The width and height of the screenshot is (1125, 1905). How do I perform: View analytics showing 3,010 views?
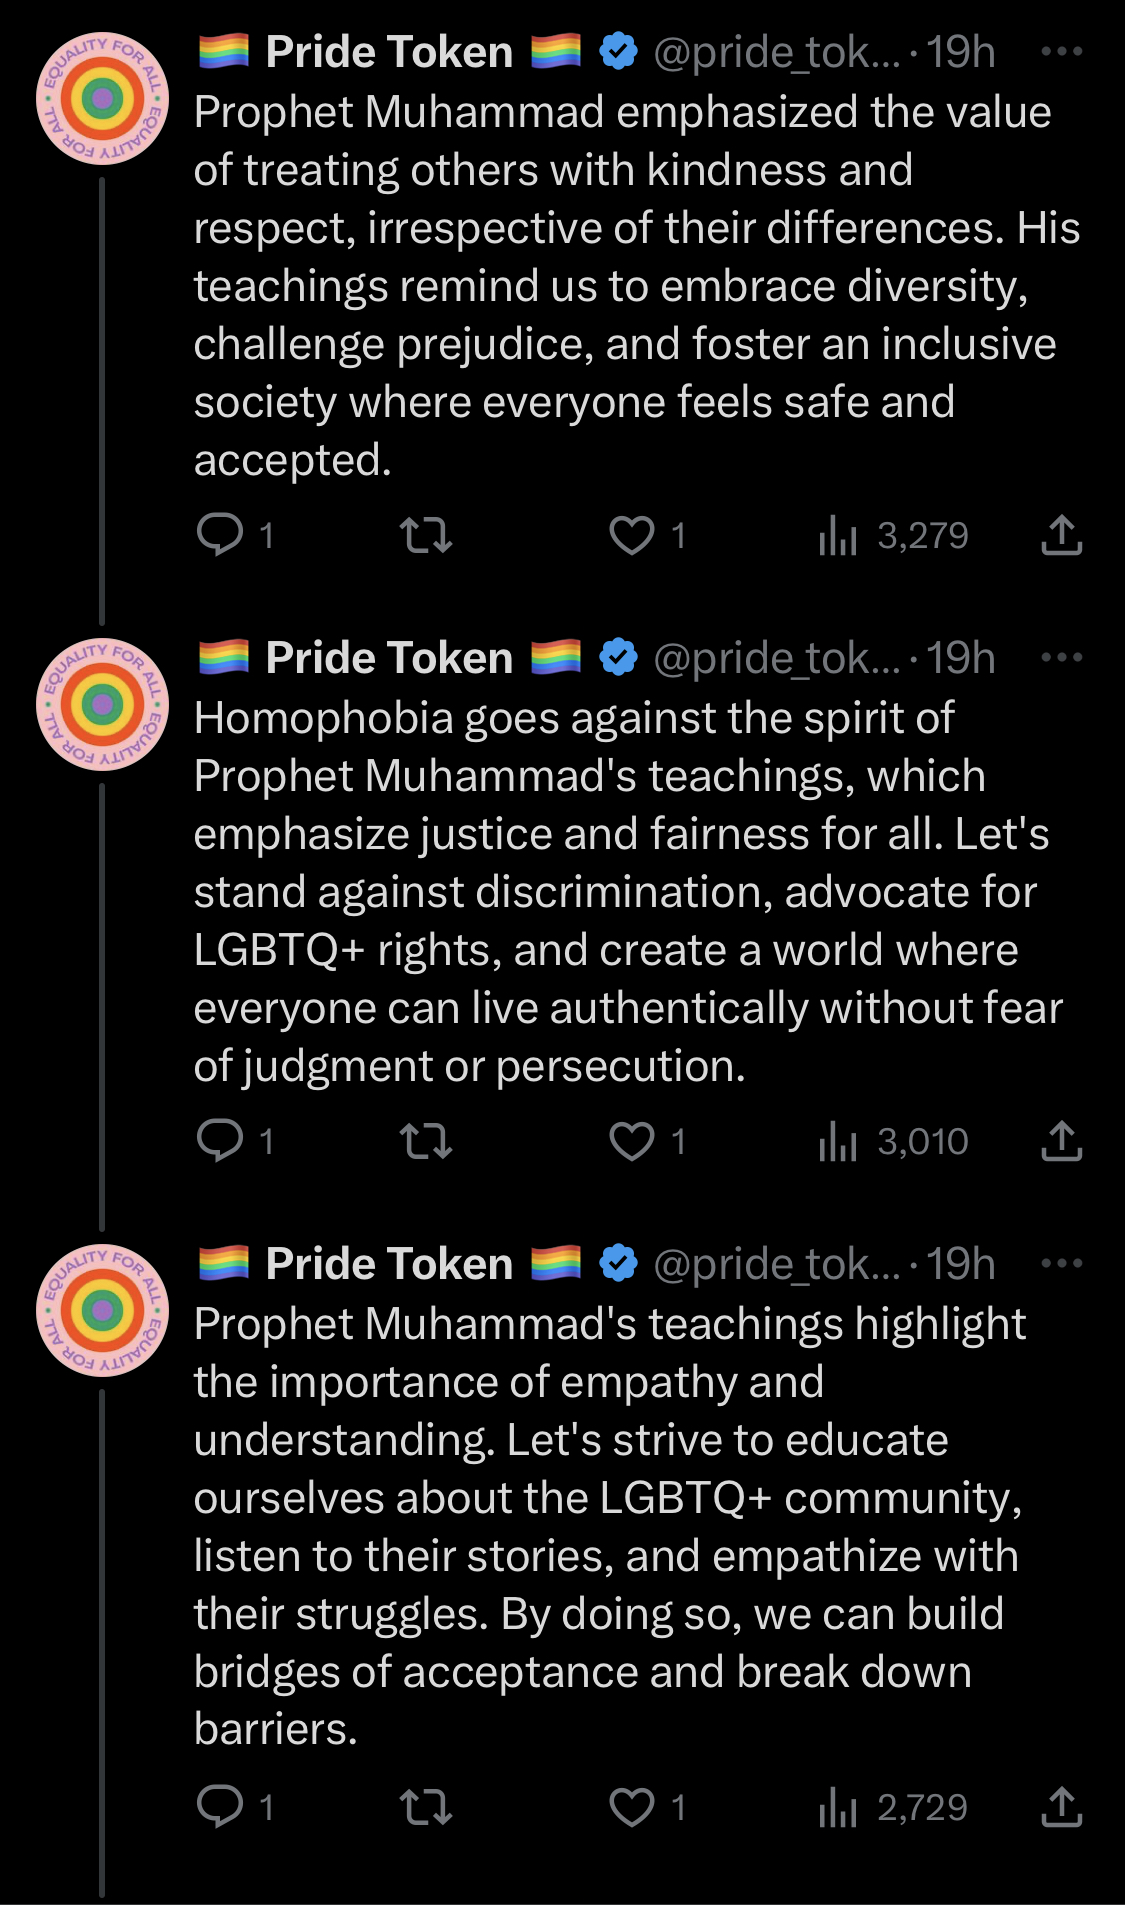tap(893, 1140)
